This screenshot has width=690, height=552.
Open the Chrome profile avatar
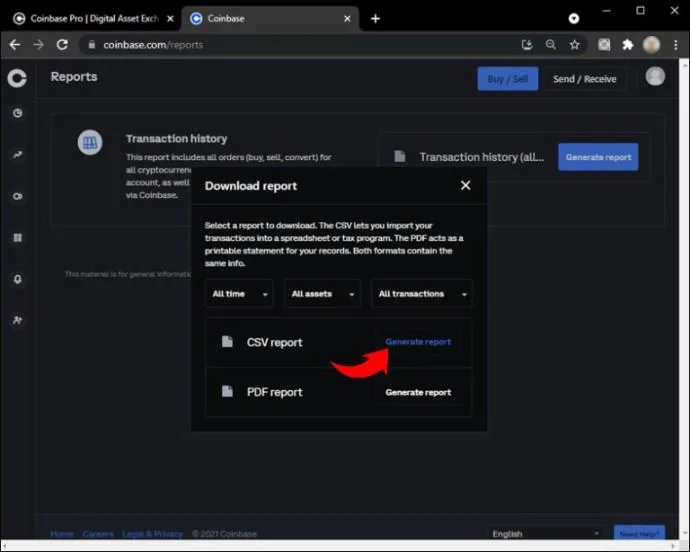click(x=651, y=44)
